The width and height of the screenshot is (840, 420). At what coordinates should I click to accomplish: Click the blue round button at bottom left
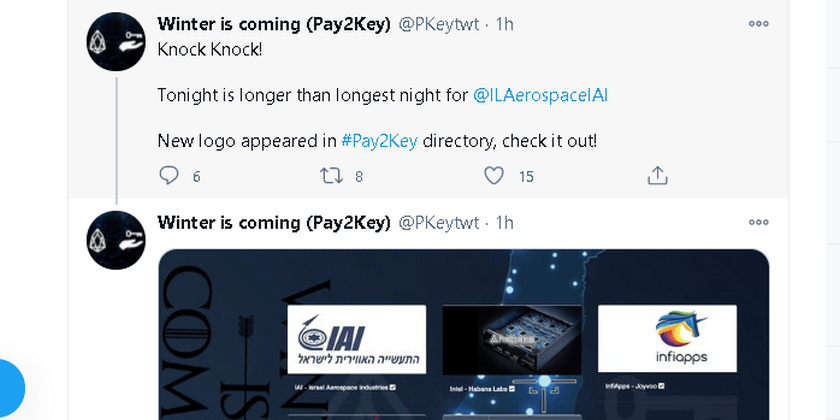point(8,389)
